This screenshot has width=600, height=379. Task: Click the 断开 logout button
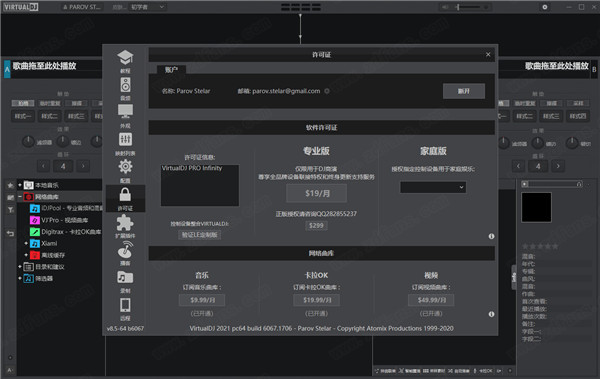[464, 91]
